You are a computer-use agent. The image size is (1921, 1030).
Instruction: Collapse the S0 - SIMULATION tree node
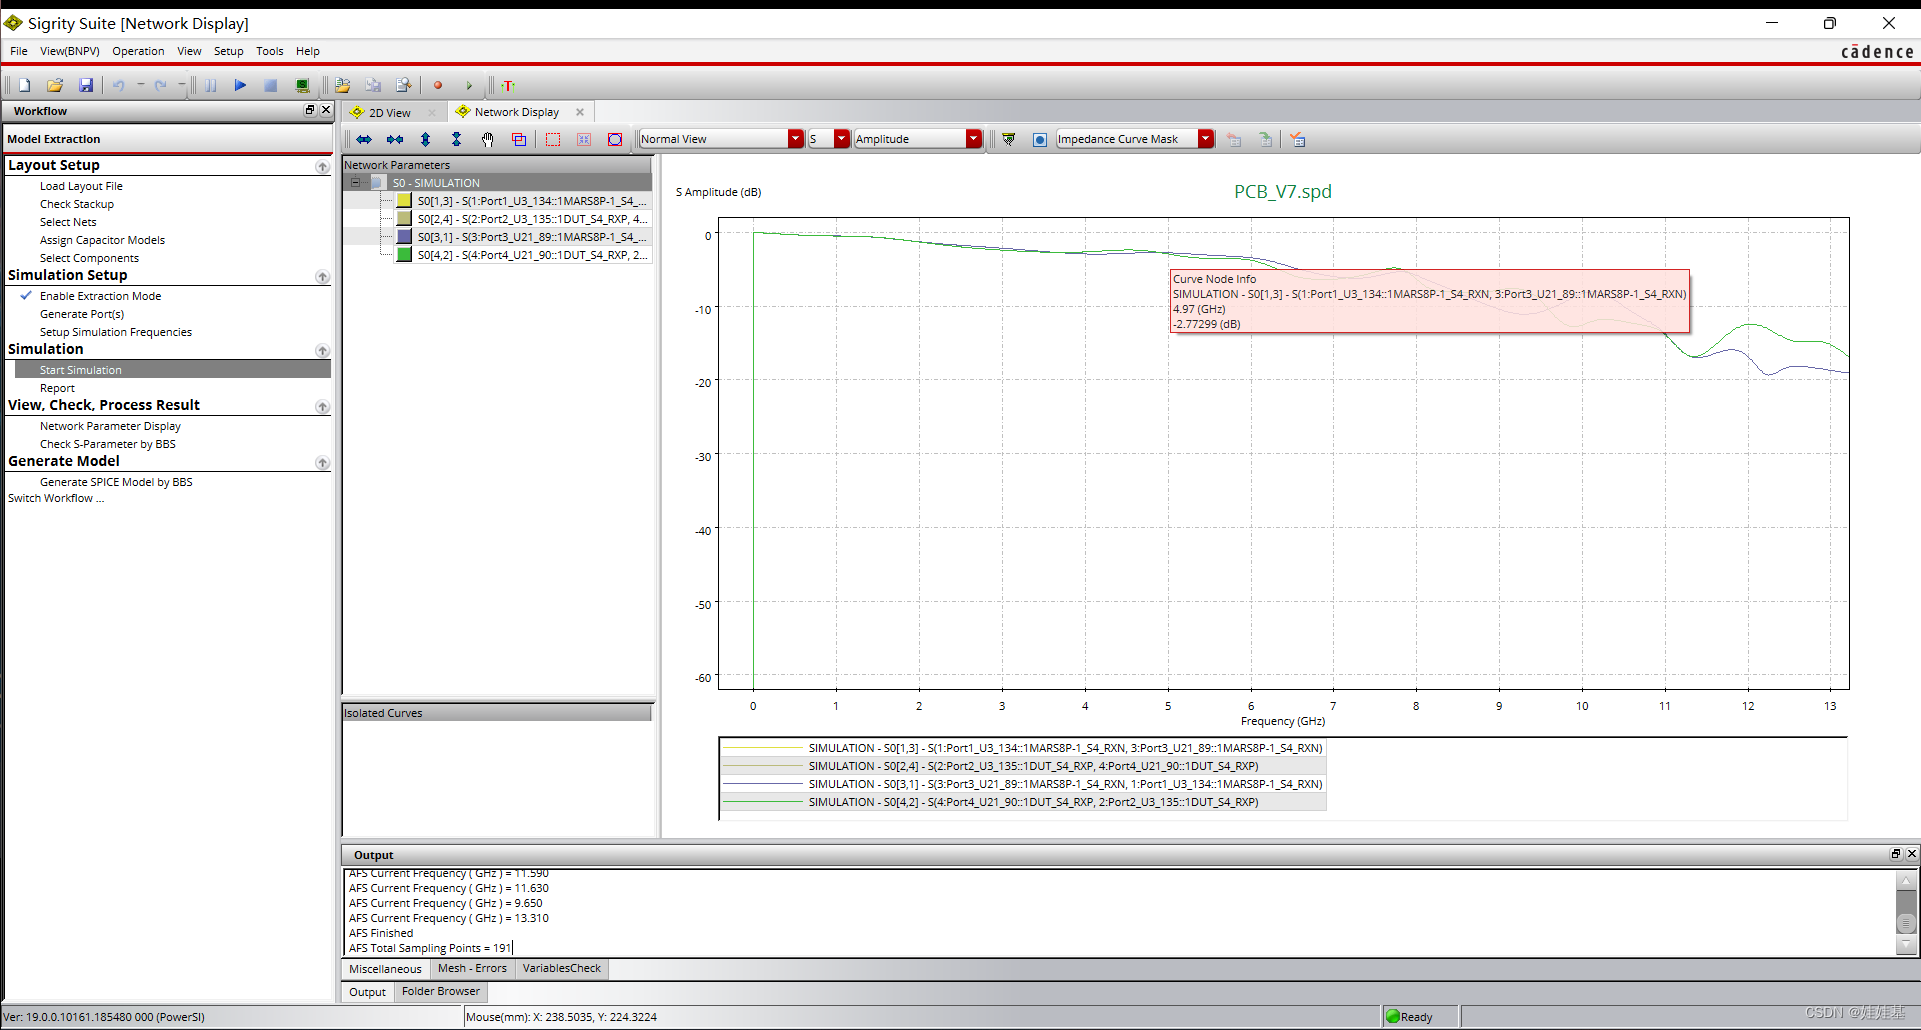[x=355, y=183]
